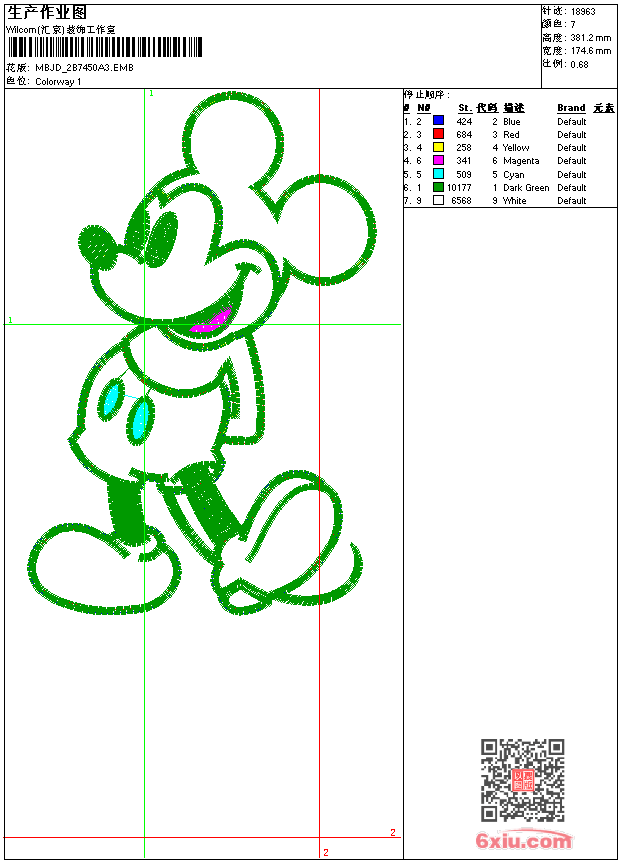Click the 元素 column header
Screen dimensions: 620x860
pos(604,108)
